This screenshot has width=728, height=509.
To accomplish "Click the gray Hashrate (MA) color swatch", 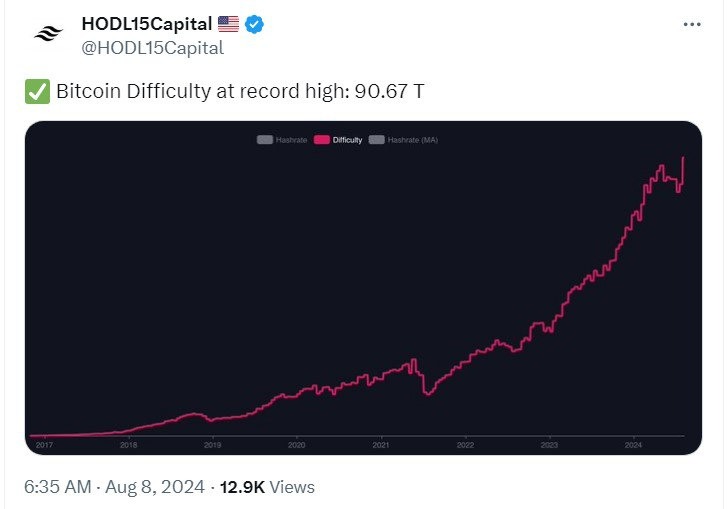I will pos(377,140).
